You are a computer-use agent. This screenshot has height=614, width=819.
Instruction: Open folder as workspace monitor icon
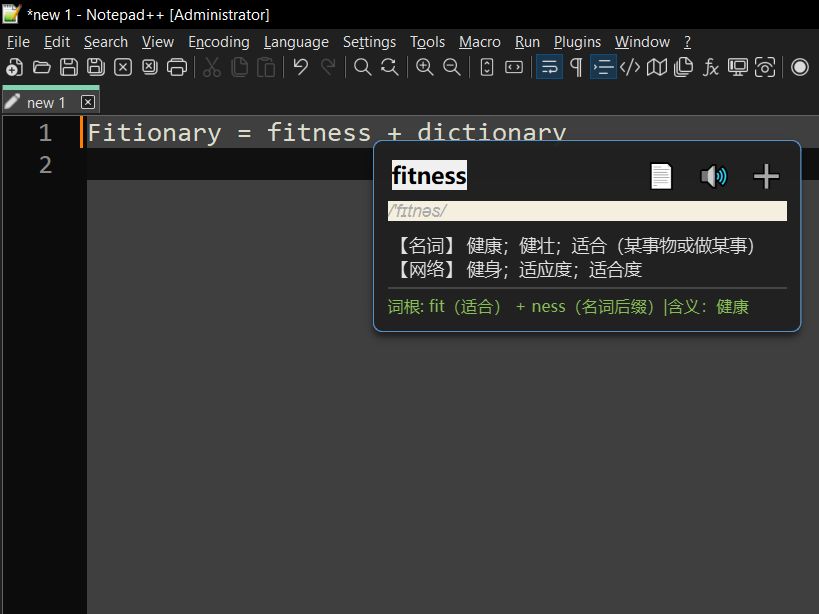pyautogui.click(x=738, y=67)
